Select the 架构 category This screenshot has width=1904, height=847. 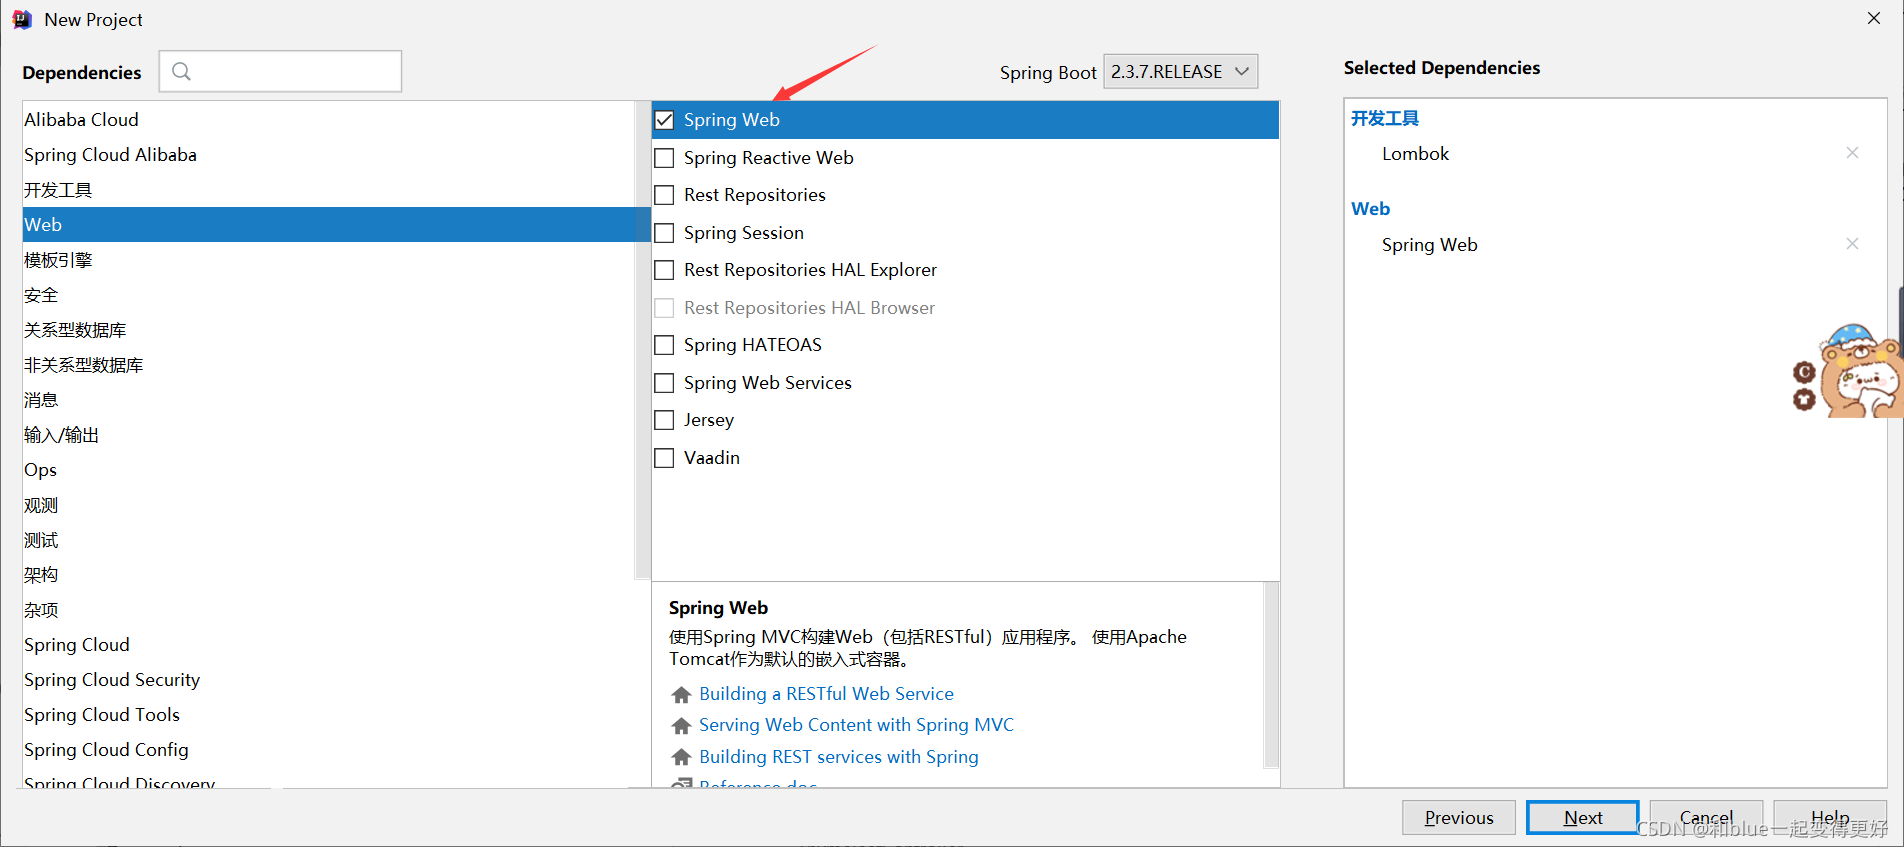coord(329,575)
